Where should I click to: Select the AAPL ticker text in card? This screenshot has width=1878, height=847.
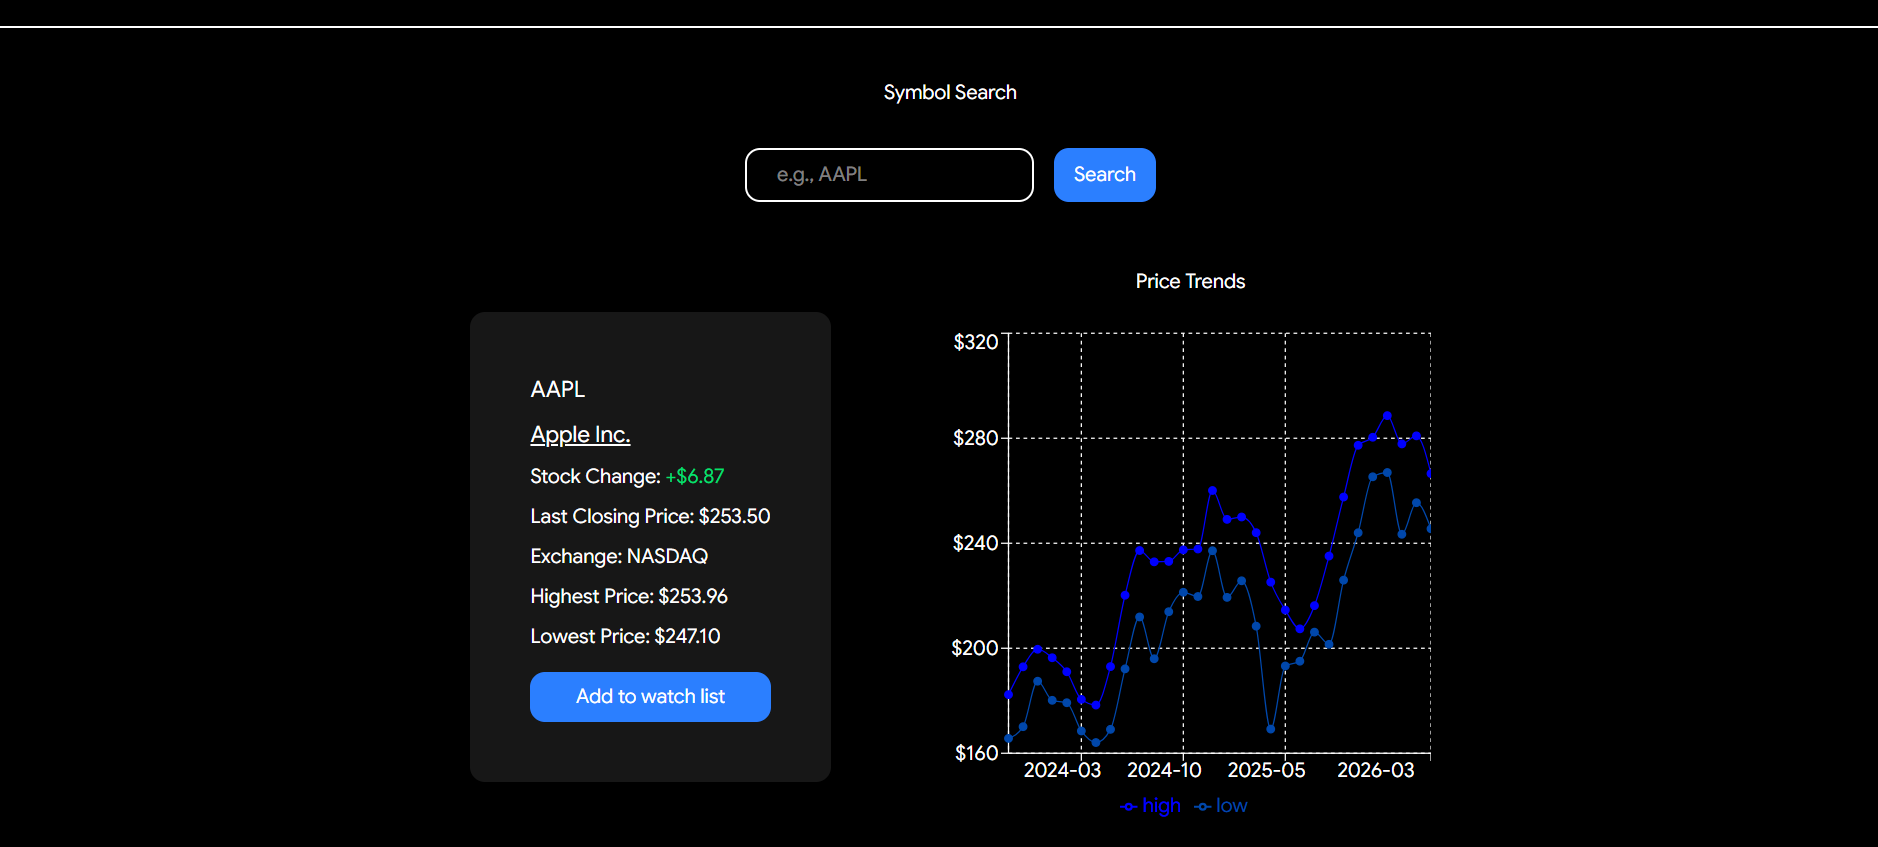557,390
